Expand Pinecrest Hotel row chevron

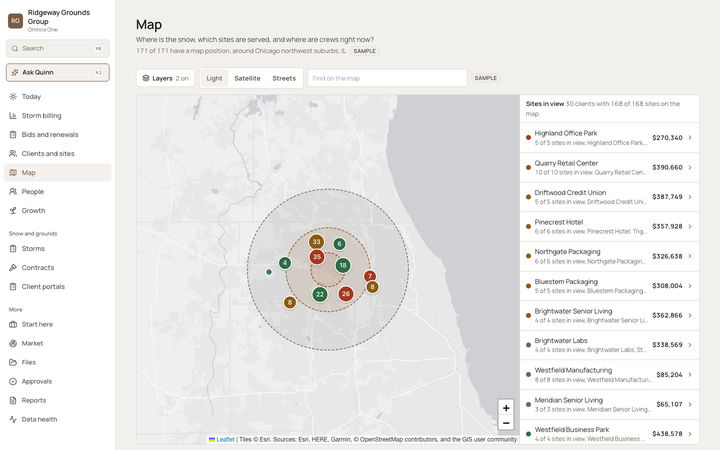tap(690, 226)
